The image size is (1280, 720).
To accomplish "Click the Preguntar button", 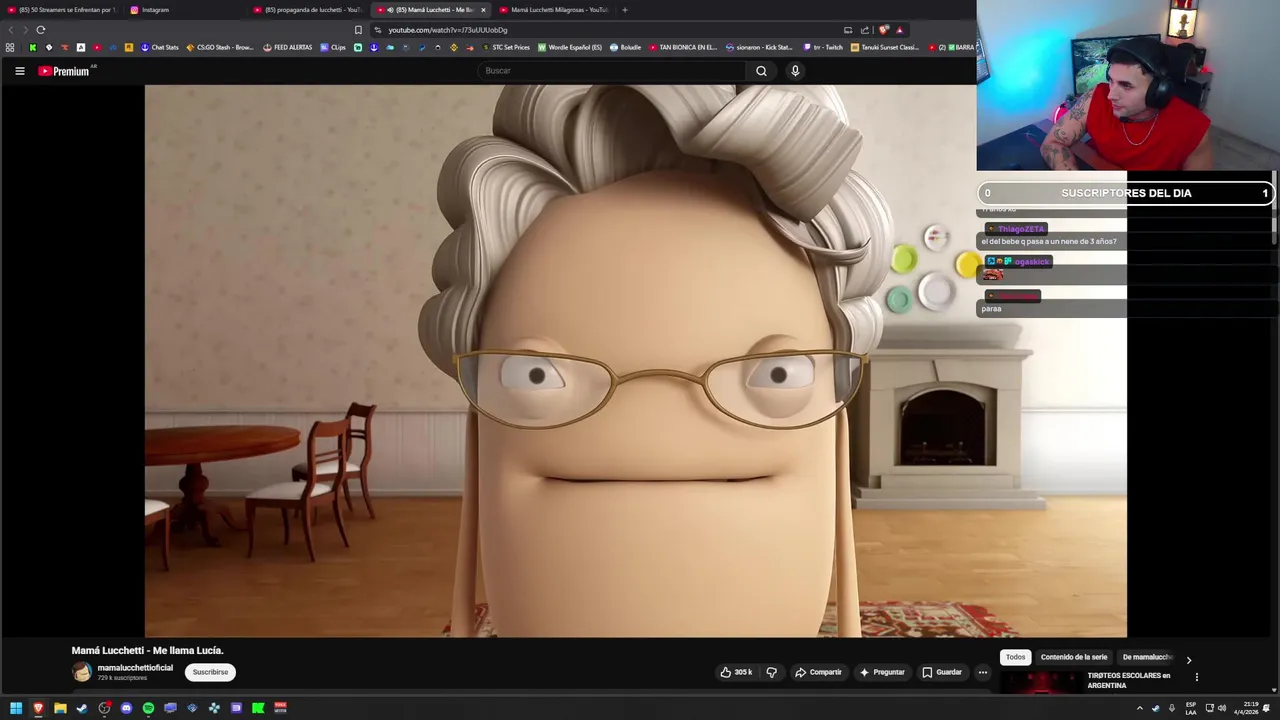I will click(x=882, y=672).
